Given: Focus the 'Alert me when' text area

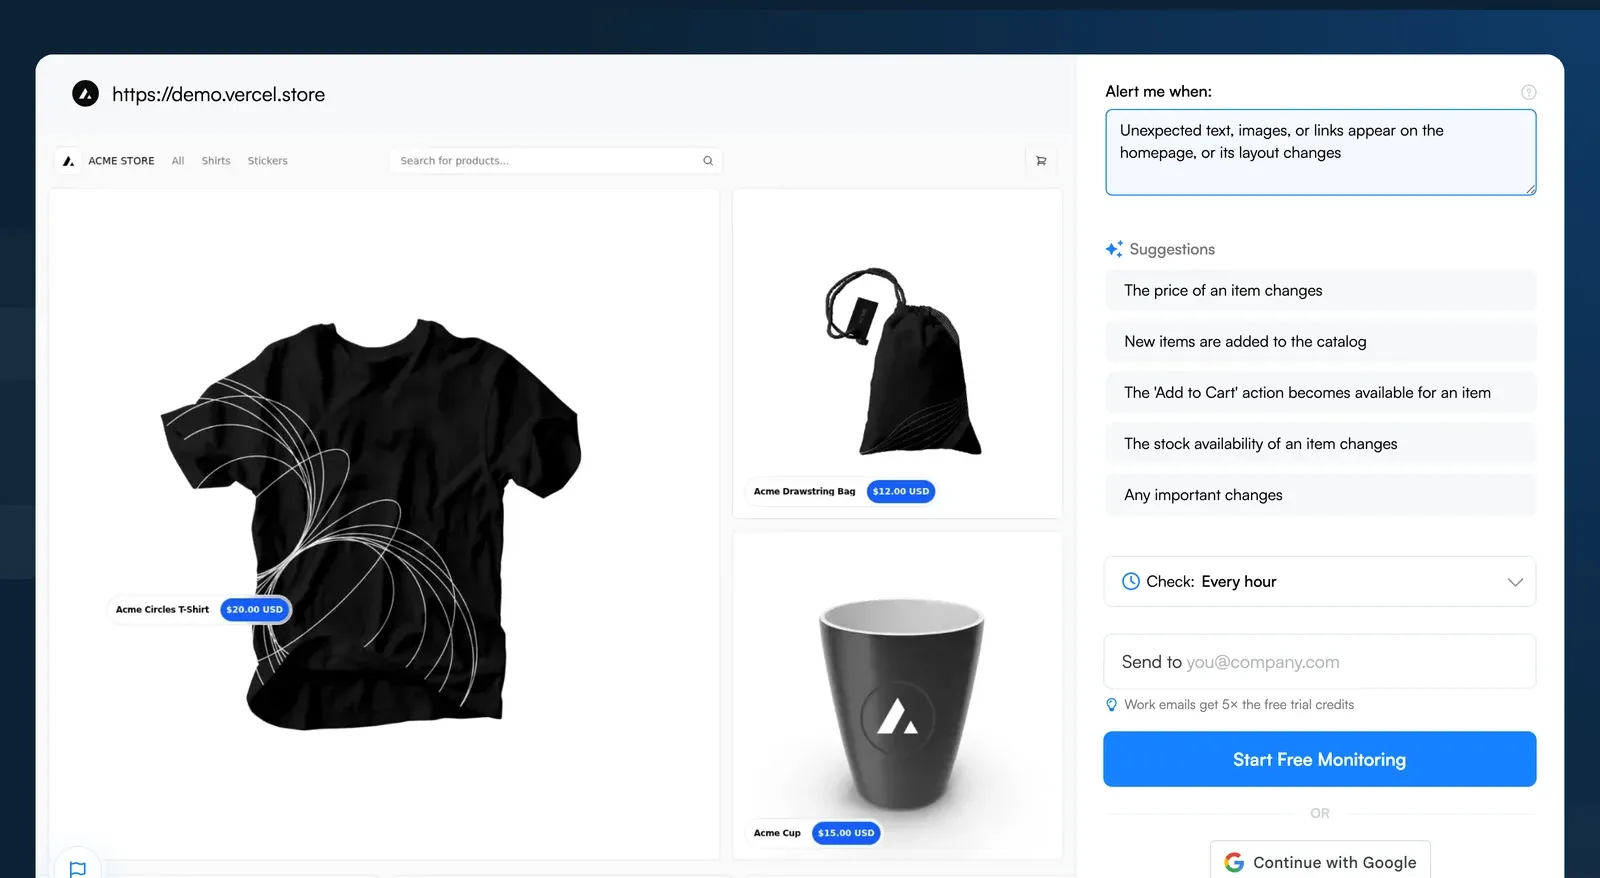Looking at the screenshot, I should (1320, 152).
